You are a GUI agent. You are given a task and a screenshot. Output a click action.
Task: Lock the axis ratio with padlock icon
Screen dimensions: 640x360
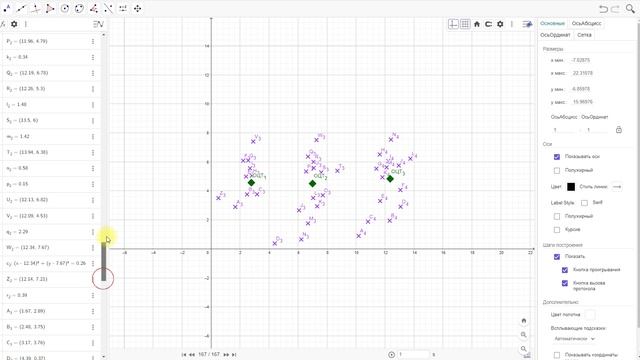[x=619, y=130]
